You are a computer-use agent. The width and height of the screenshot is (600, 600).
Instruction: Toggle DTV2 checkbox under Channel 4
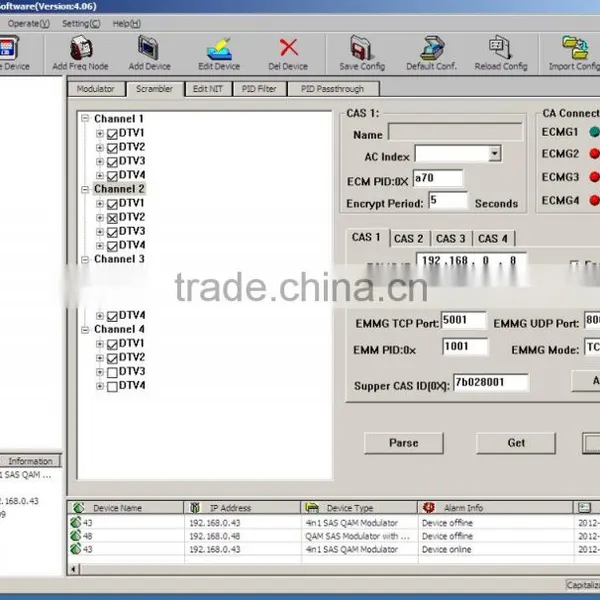click(112, 359)
